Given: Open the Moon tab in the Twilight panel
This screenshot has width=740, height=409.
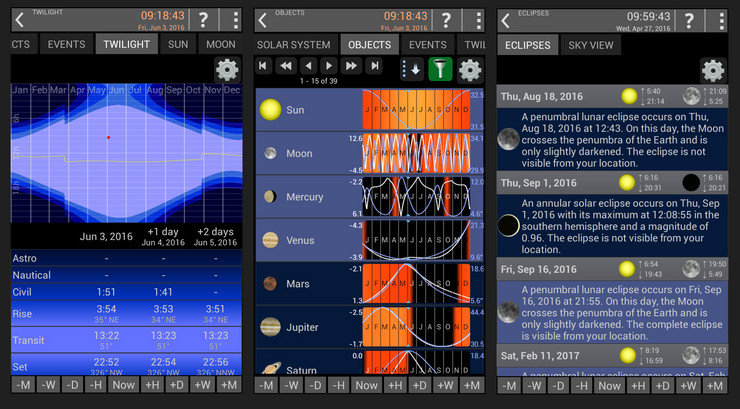Looking at the screenshot, I should (220, 45).
